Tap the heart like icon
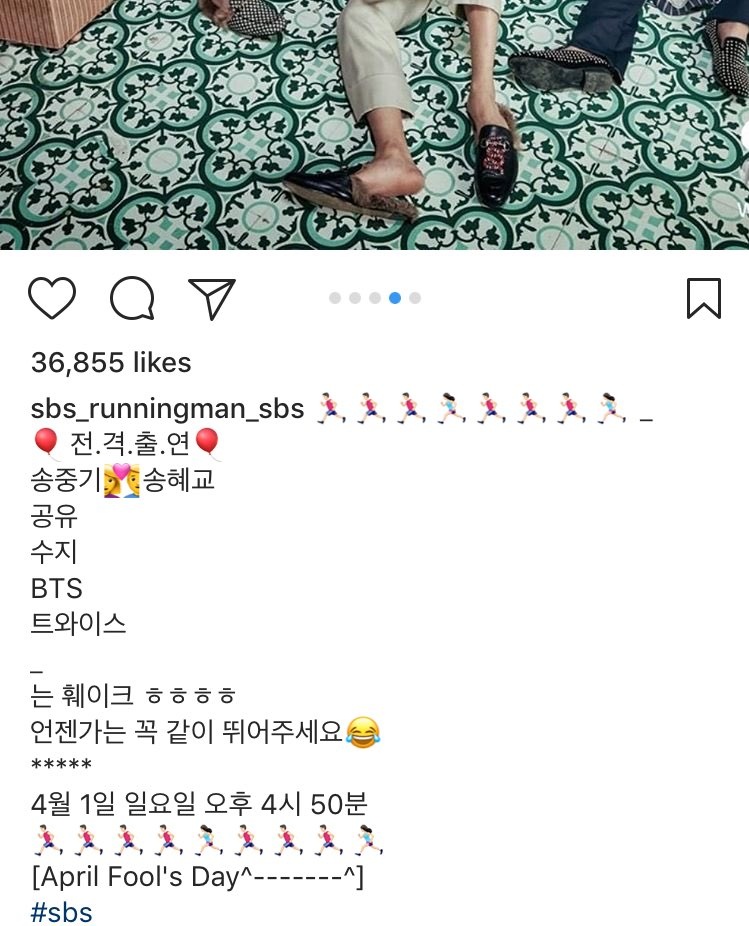 pos(52,298)
